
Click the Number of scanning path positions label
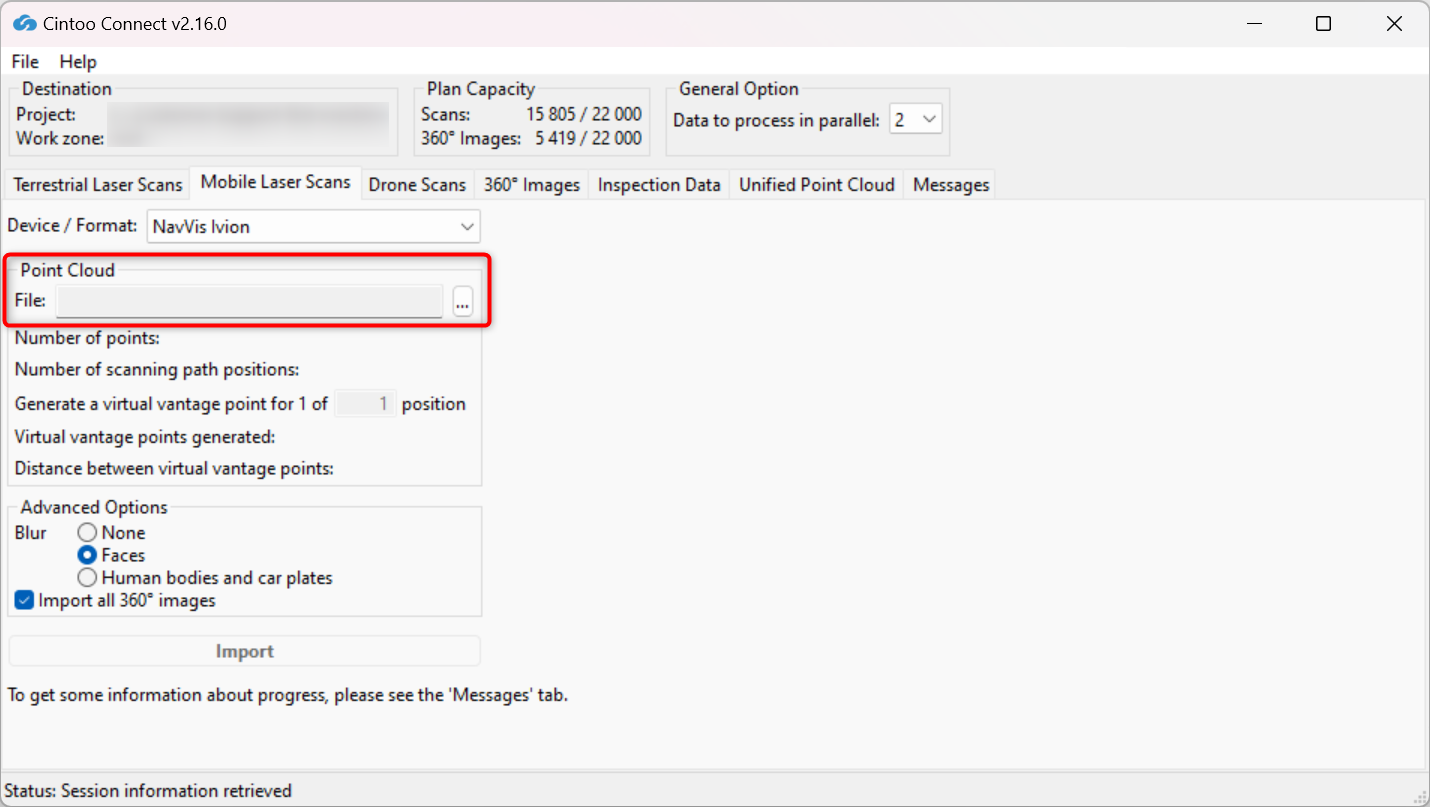click(157, 369)
